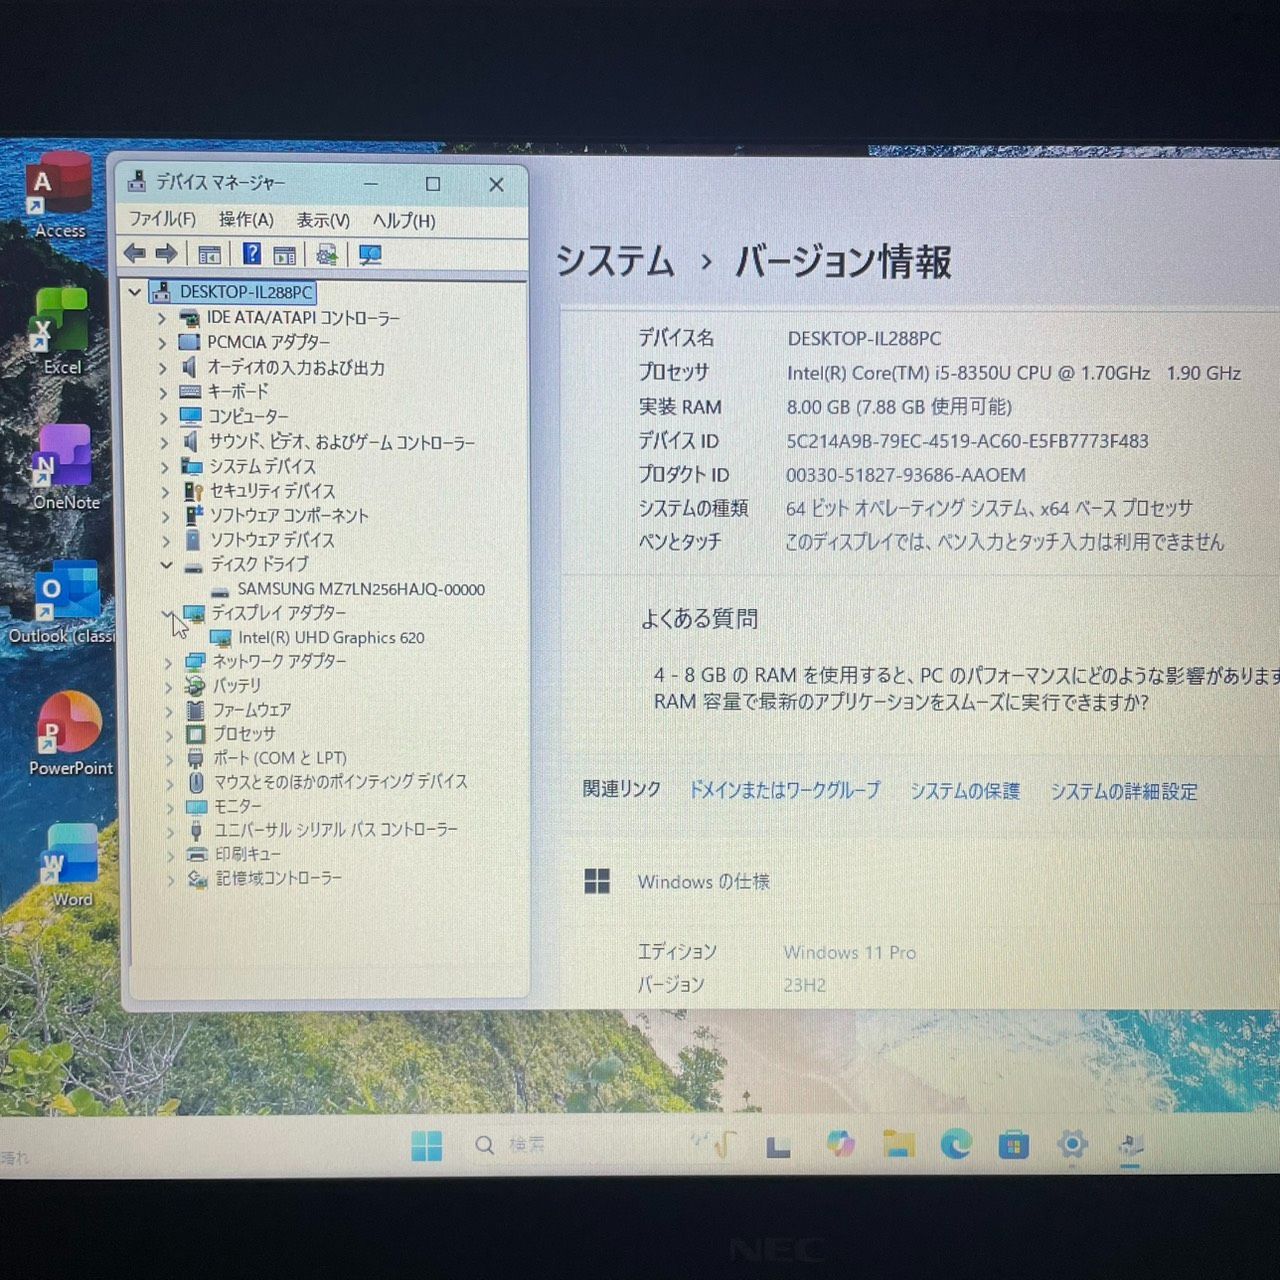
Task: Click the システムの保護 link
Action: point(964,791)
